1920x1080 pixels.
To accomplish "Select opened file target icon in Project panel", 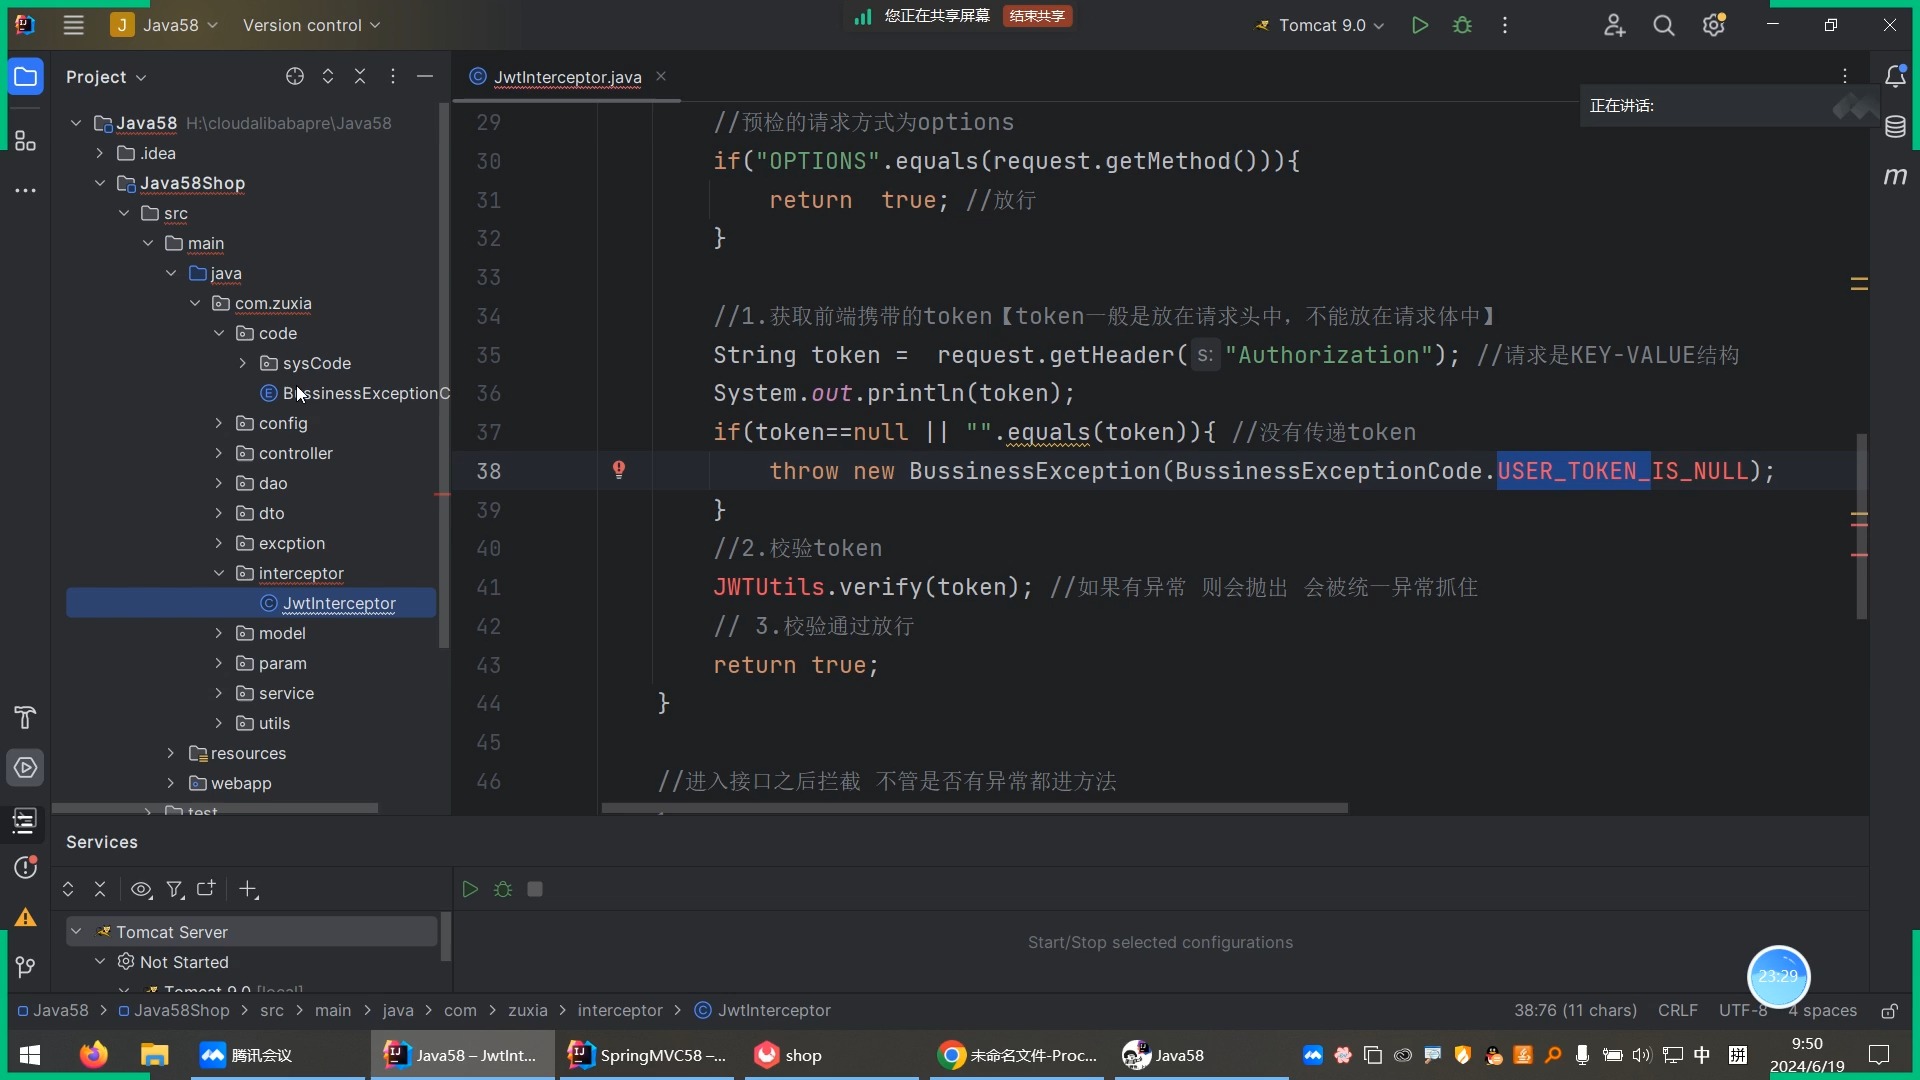I will click(294, 77).
